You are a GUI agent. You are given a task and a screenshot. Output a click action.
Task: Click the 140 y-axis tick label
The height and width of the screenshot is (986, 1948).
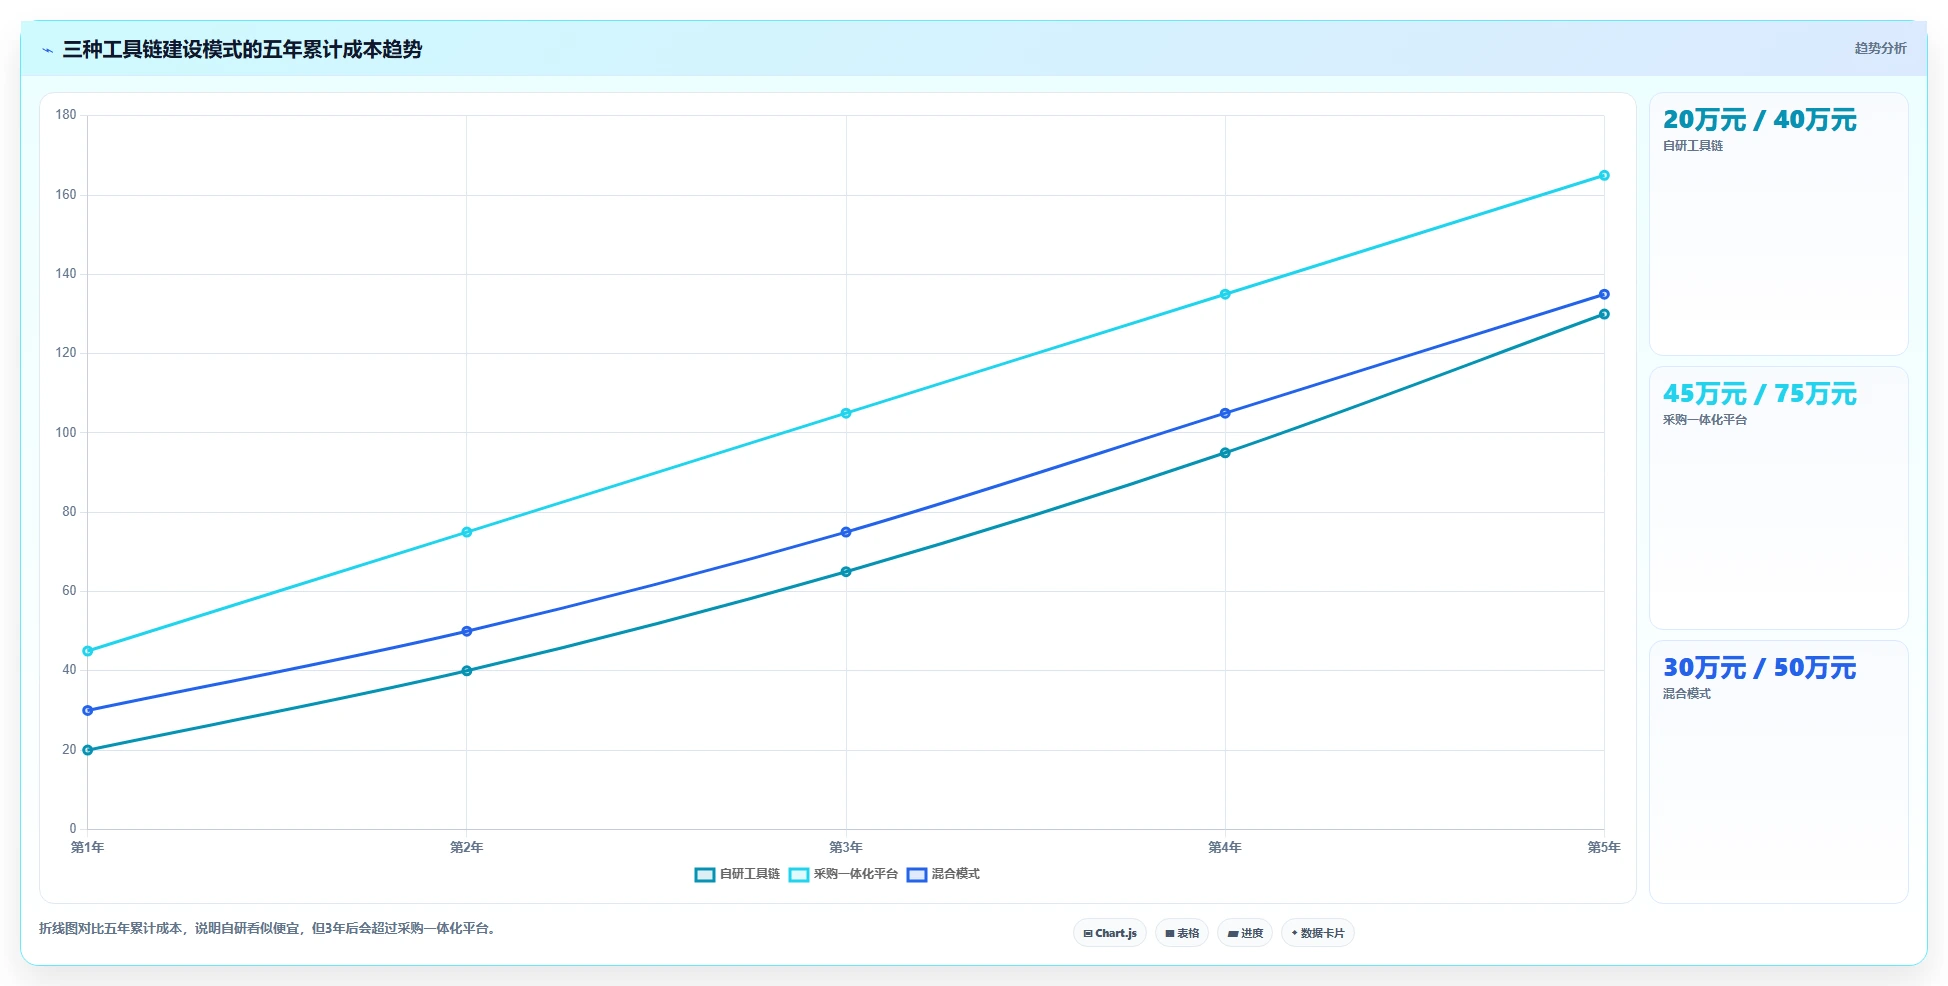click(66, 274)
